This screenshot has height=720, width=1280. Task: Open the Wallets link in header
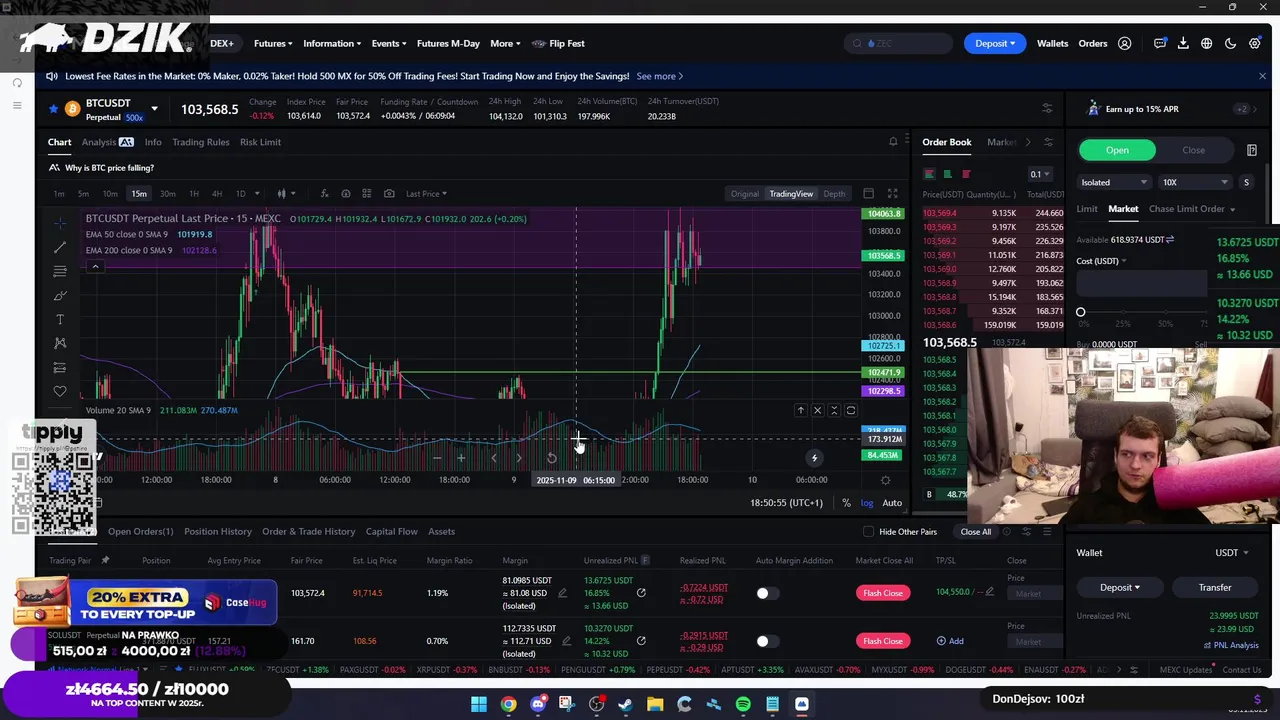(1052, 44)
